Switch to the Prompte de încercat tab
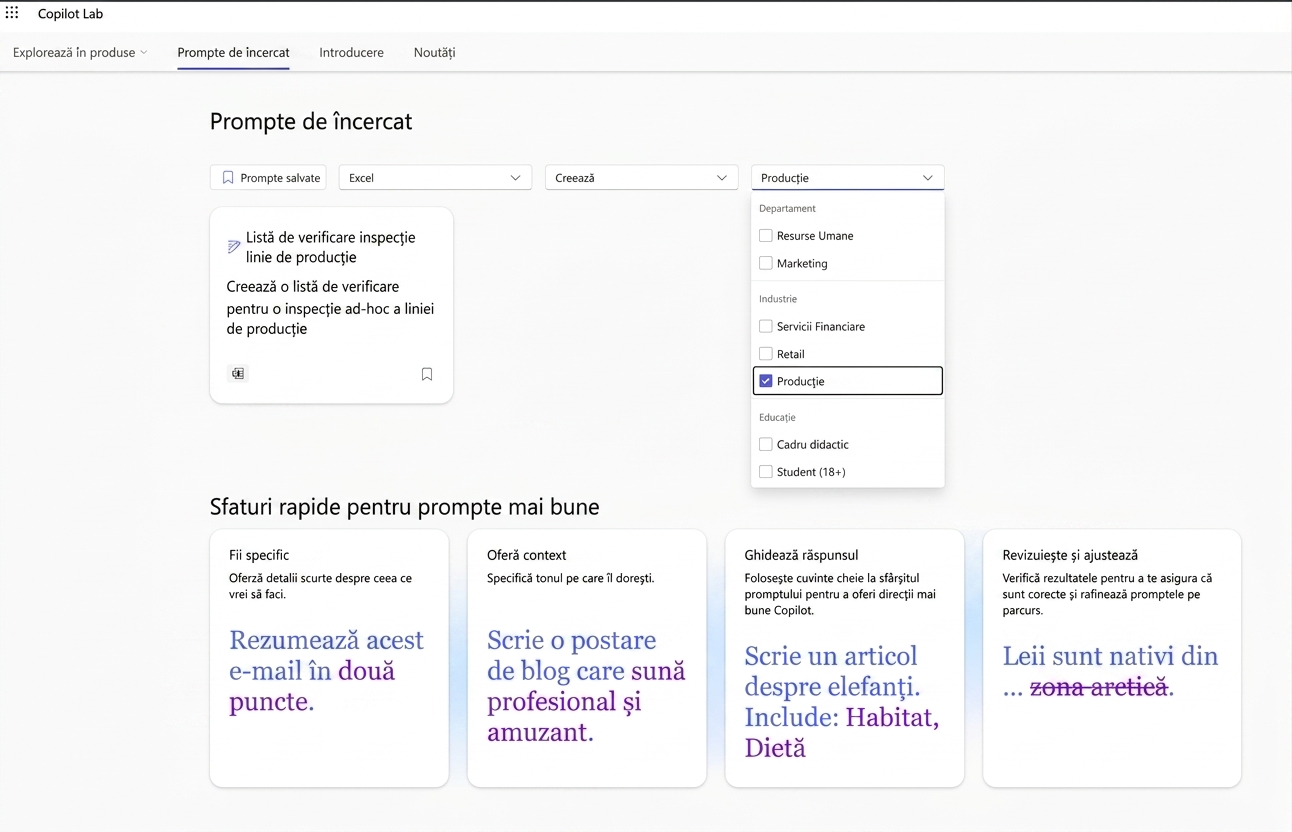This screenshot has width=1292, height=832. [x=233, y=52]
